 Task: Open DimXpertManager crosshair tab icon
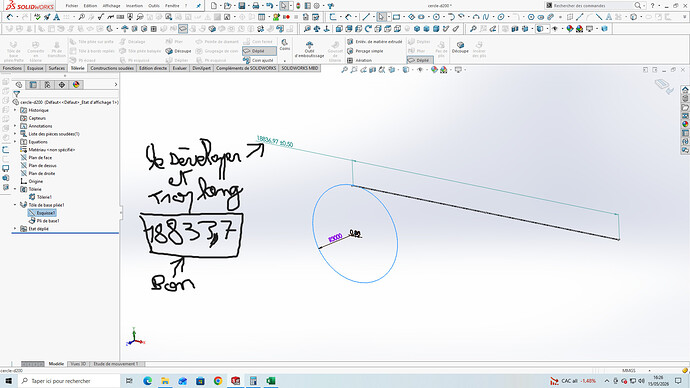pos(62,84)
